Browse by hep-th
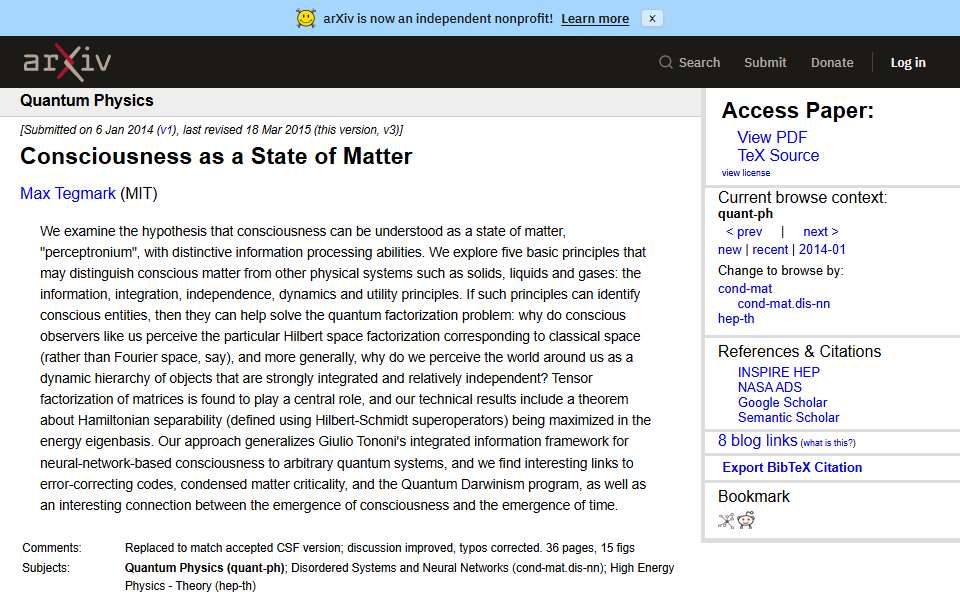Image resolution: width=960 pixels, height=600 pixels. (736, 319)
